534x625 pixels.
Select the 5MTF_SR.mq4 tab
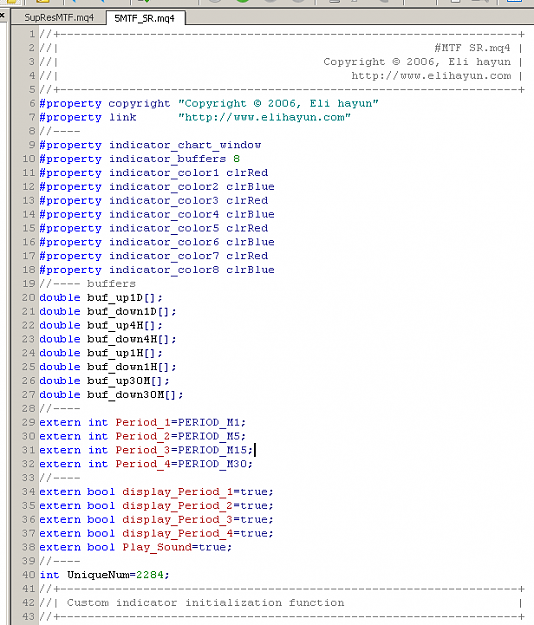point(145,18)
